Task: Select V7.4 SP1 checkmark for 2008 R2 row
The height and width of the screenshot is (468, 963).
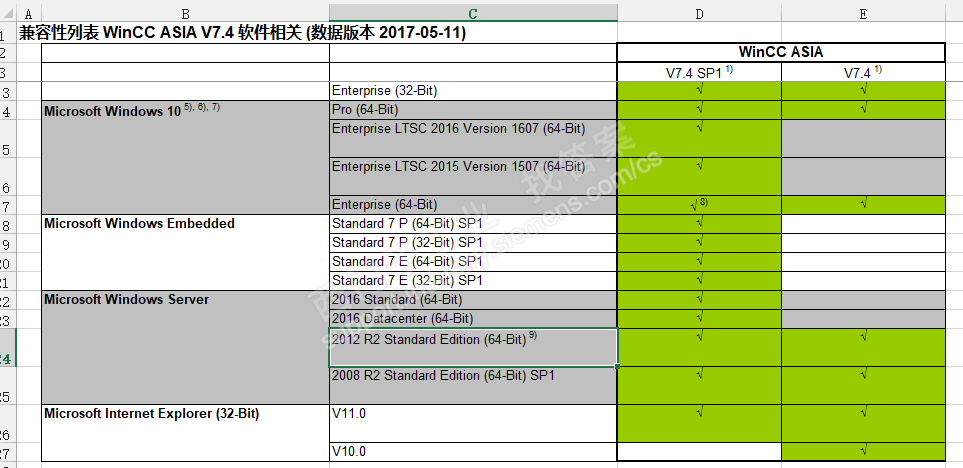Action: coord(699,385)
